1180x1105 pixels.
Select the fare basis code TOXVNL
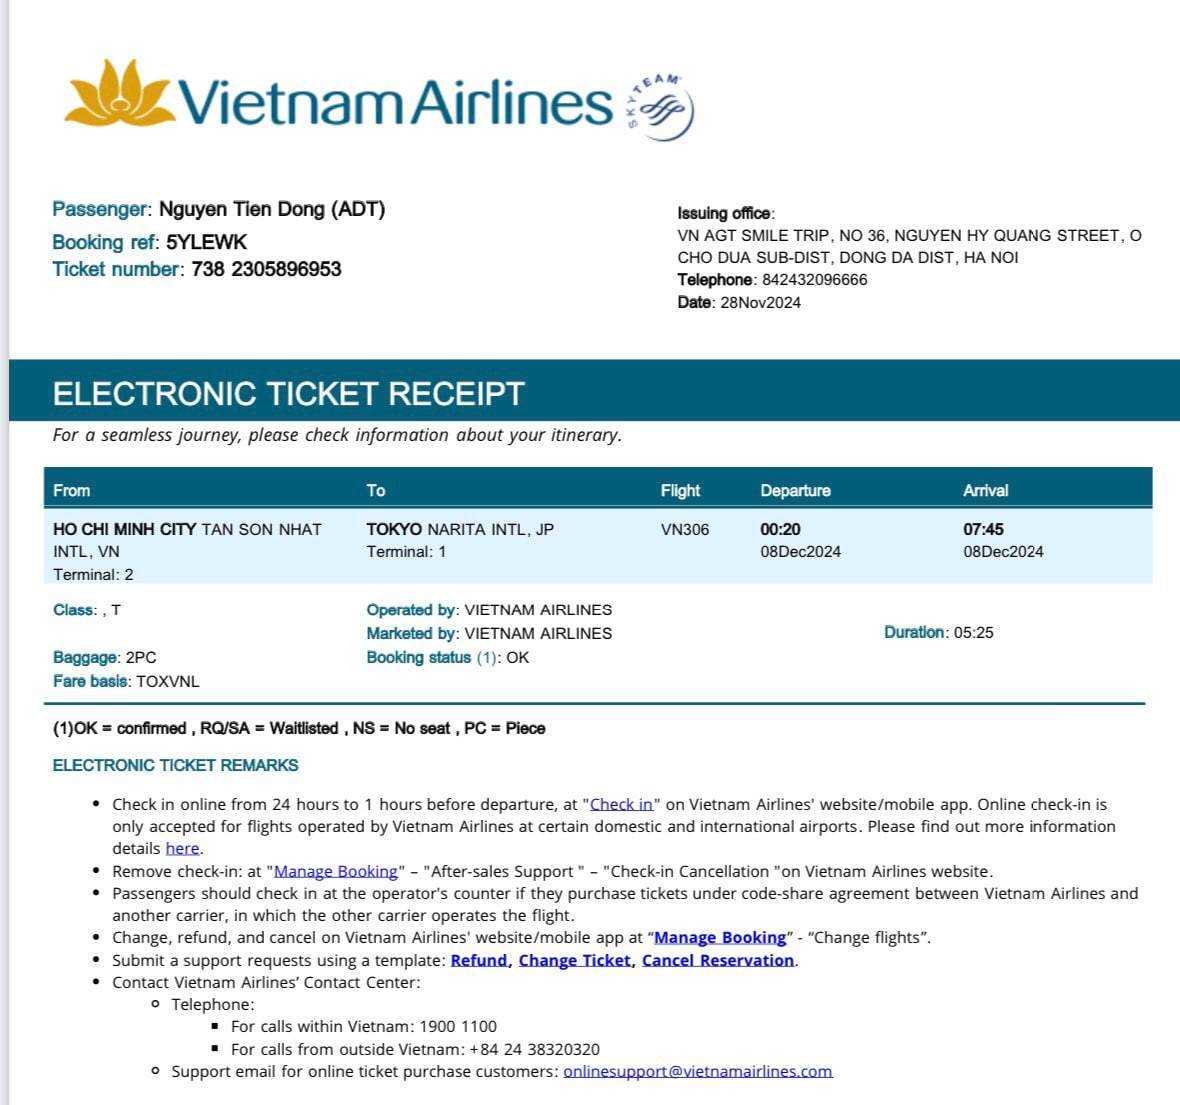pos(168,681)
